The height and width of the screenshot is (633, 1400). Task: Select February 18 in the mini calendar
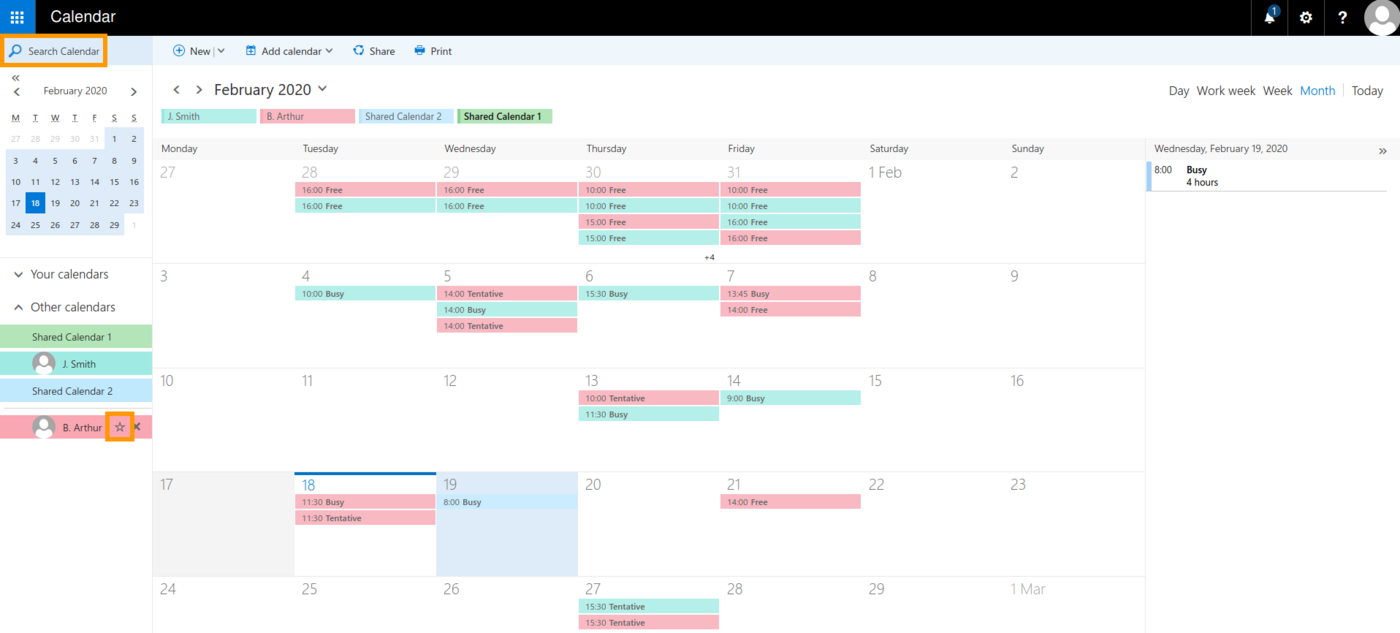(35, 203)
